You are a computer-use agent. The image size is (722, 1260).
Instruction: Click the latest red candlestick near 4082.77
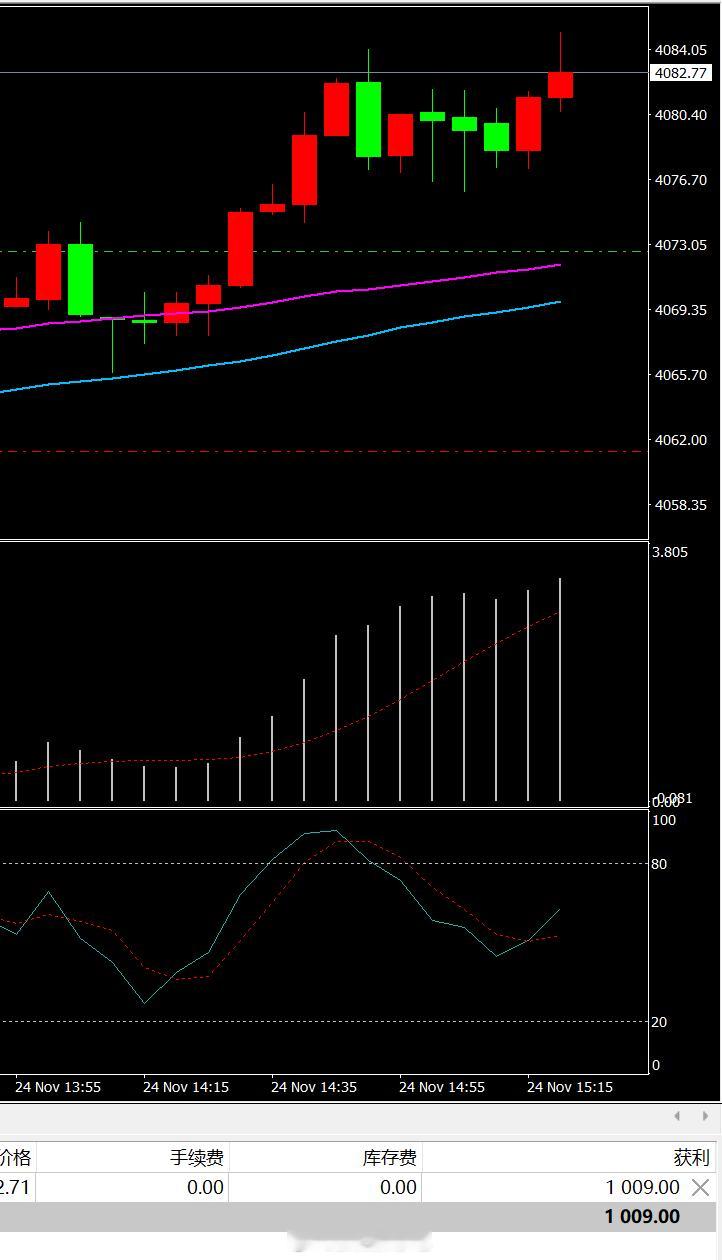click(x=560, y=85)
